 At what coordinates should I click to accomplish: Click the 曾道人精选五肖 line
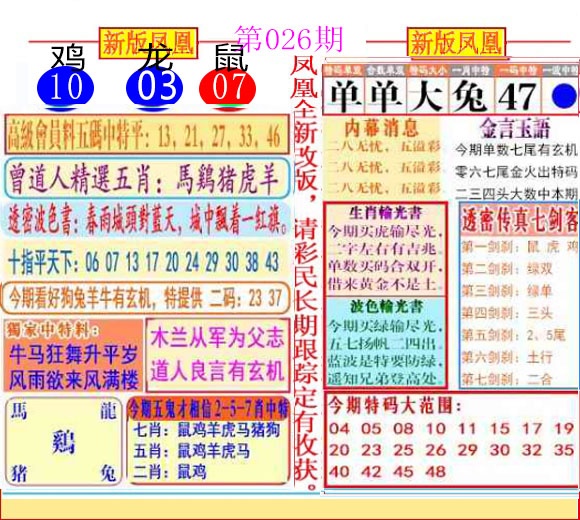[x=147, y=179]
